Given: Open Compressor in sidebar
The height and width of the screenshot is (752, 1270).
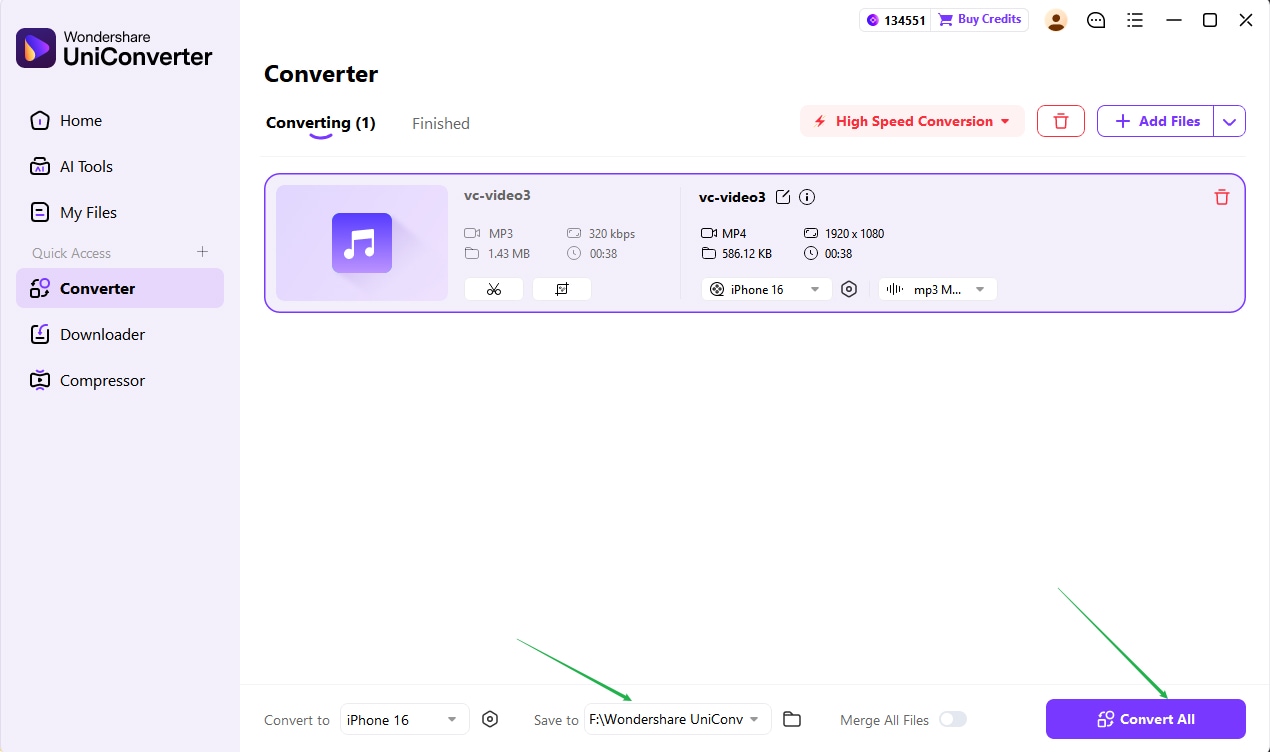Looking at the screenshot, I should coord(120,380).
